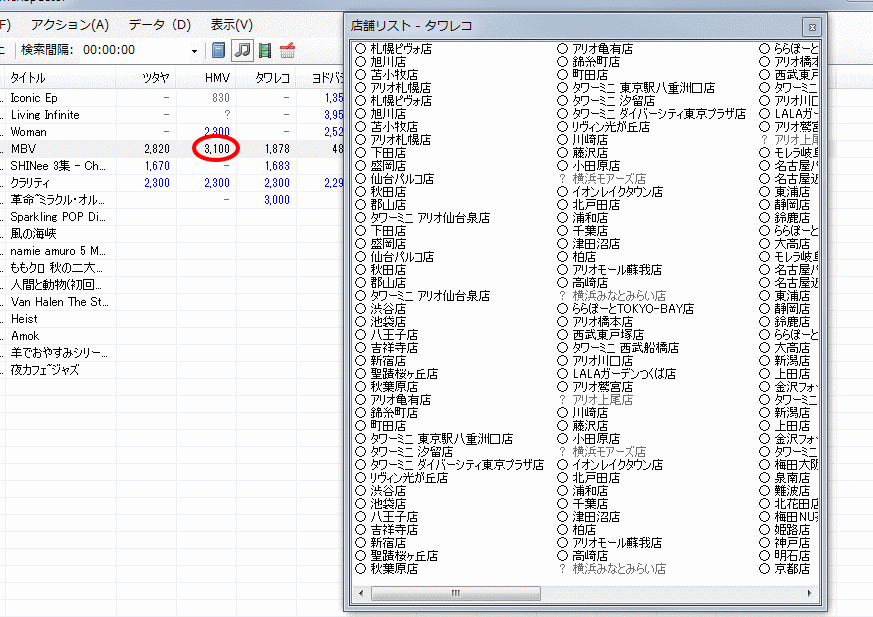Select the 羊でおやすみシリー... title row
This screenshot has height=617, width=873.
pyautogui.click(x=59, y=353)
